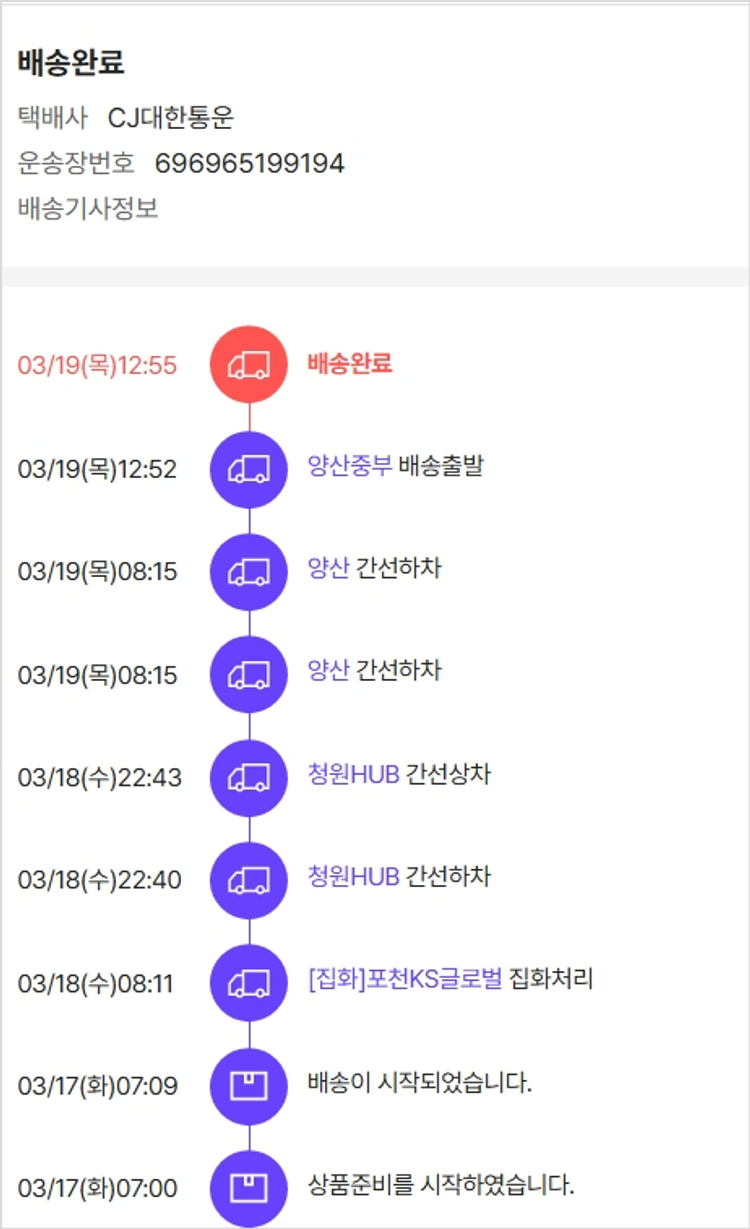The image size is (750, 1229).
Task: Select the 03/18(수)08:11 timestamp
Action: coord(95,983)
